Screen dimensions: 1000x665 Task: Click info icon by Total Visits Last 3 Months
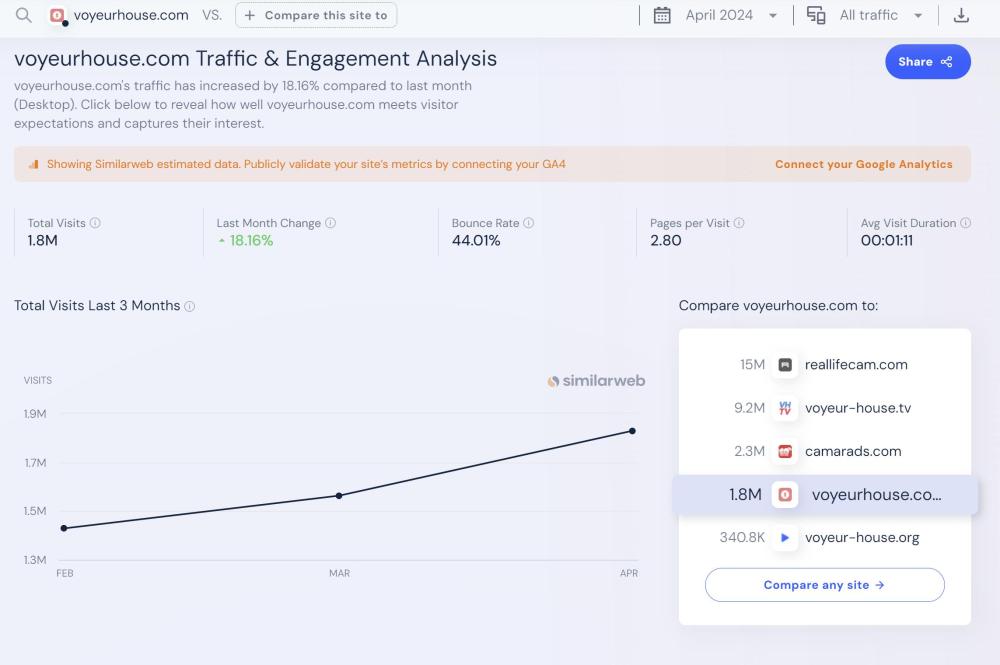point(190,306)
